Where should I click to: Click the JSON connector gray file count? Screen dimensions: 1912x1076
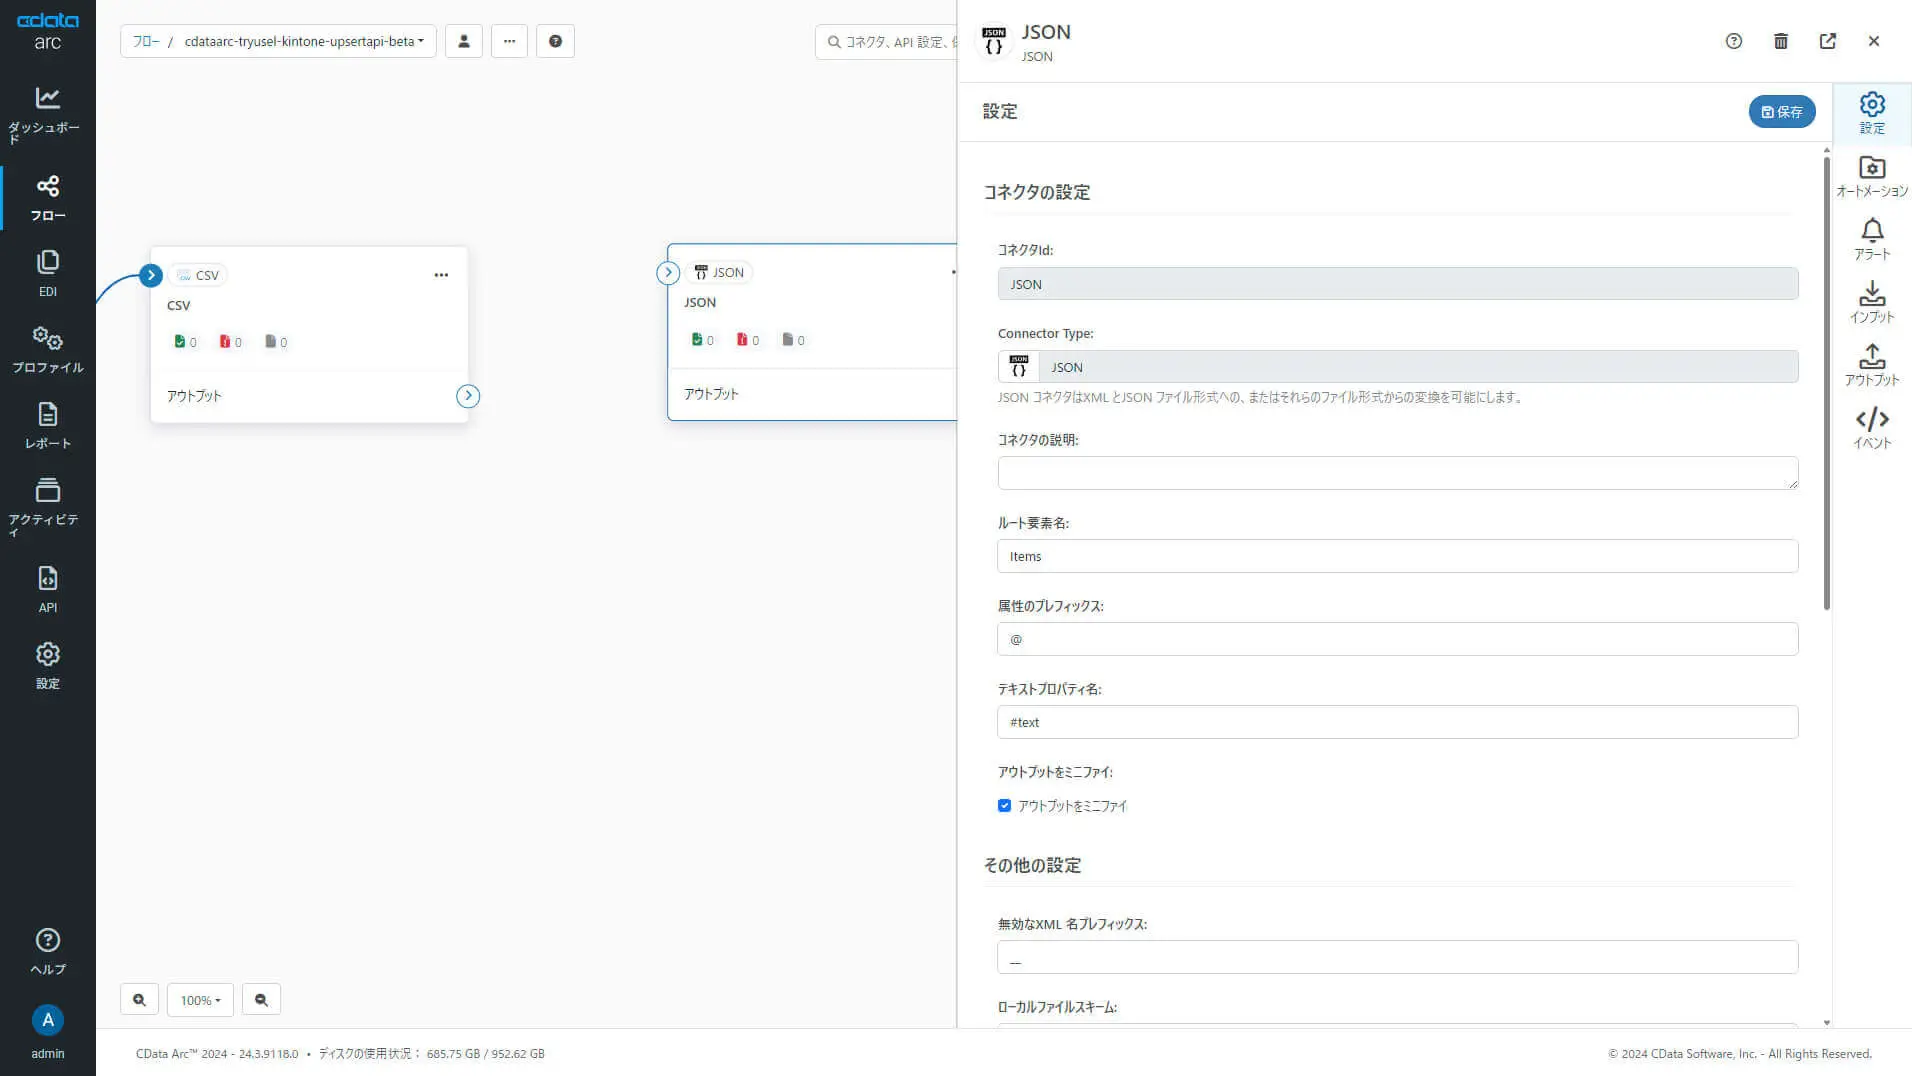(x=793, y=340)
